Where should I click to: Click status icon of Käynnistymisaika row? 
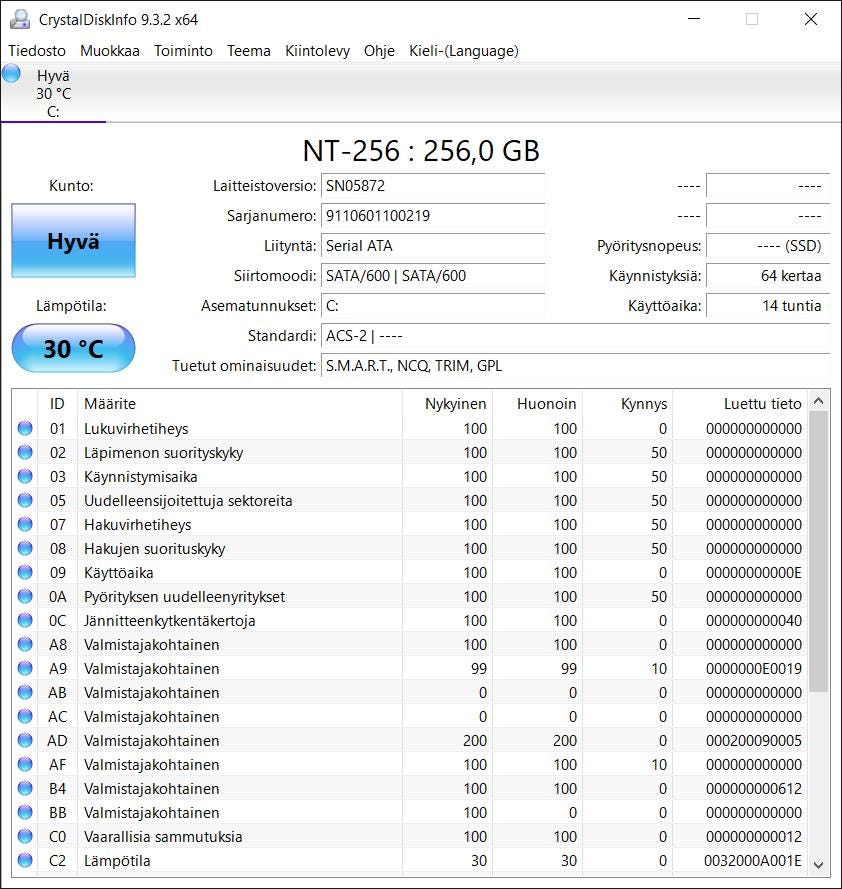pyautogui.click(x=25, y=477)
